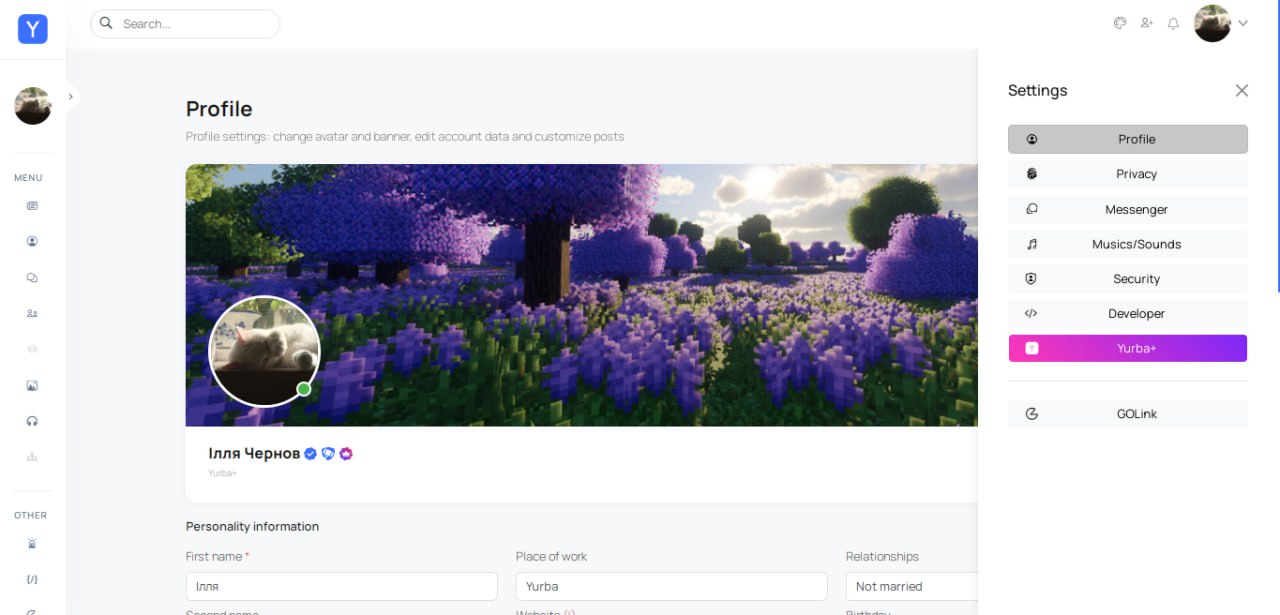Click the Profile page heading
The image size is (1280, 615).
coord(219,109)
